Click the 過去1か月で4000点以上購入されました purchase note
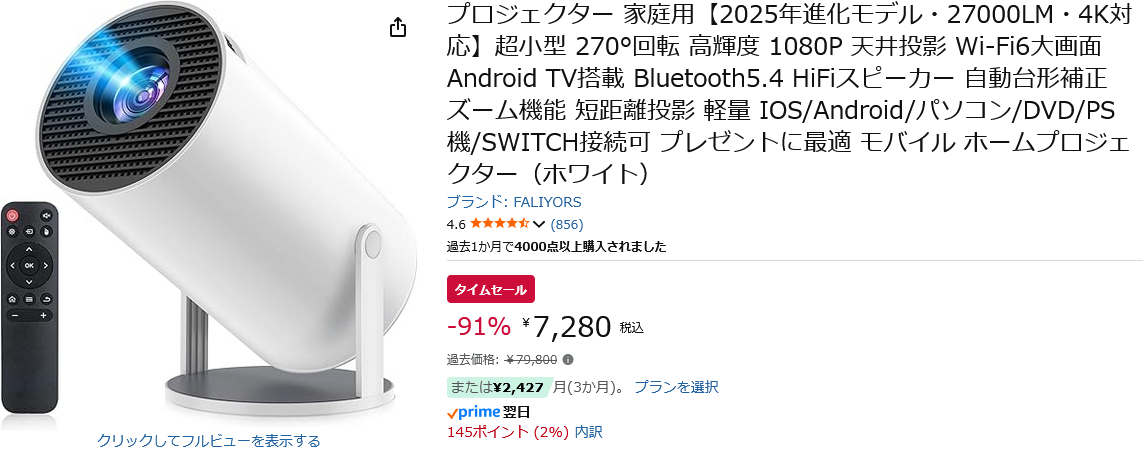 click(556, 246)
